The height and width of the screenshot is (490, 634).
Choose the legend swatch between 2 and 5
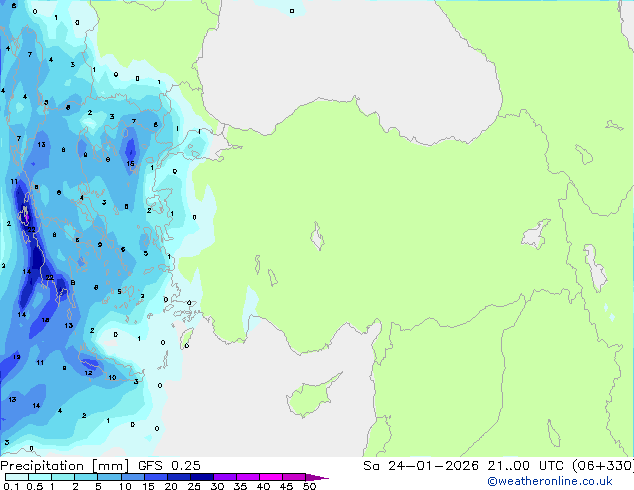pos(86,477)
